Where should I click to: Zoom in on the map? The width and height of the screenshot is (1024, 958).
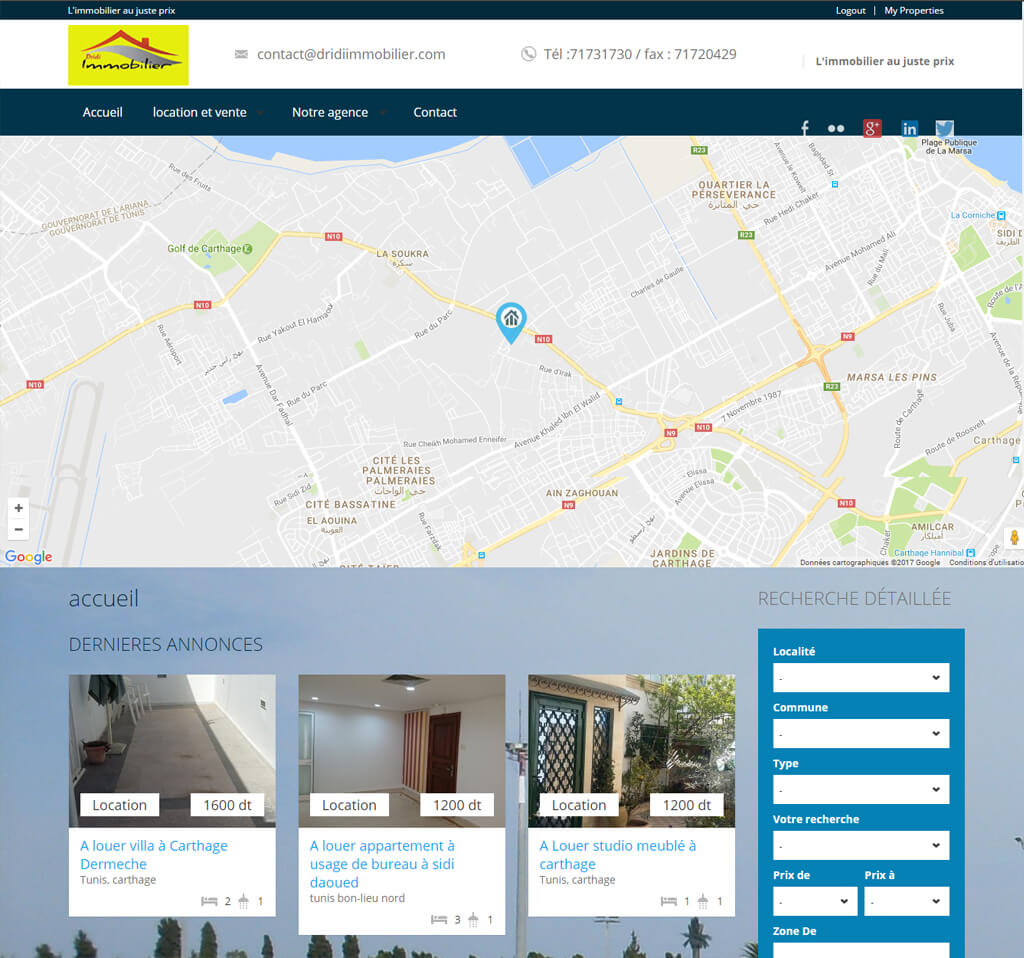tap(18, 508)
